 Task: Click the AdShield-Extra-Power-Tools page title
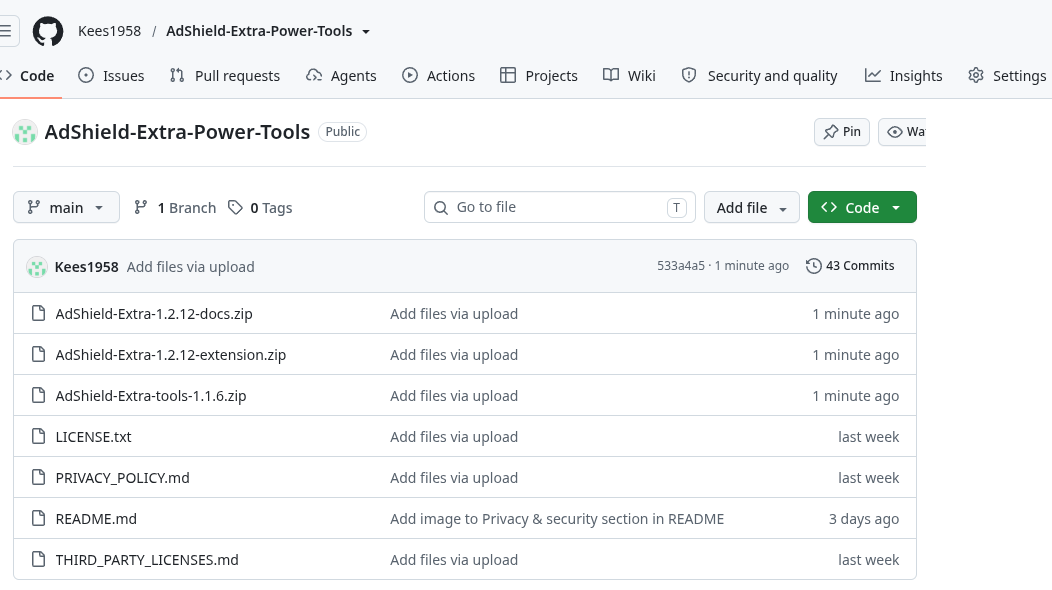pos(177,132)
